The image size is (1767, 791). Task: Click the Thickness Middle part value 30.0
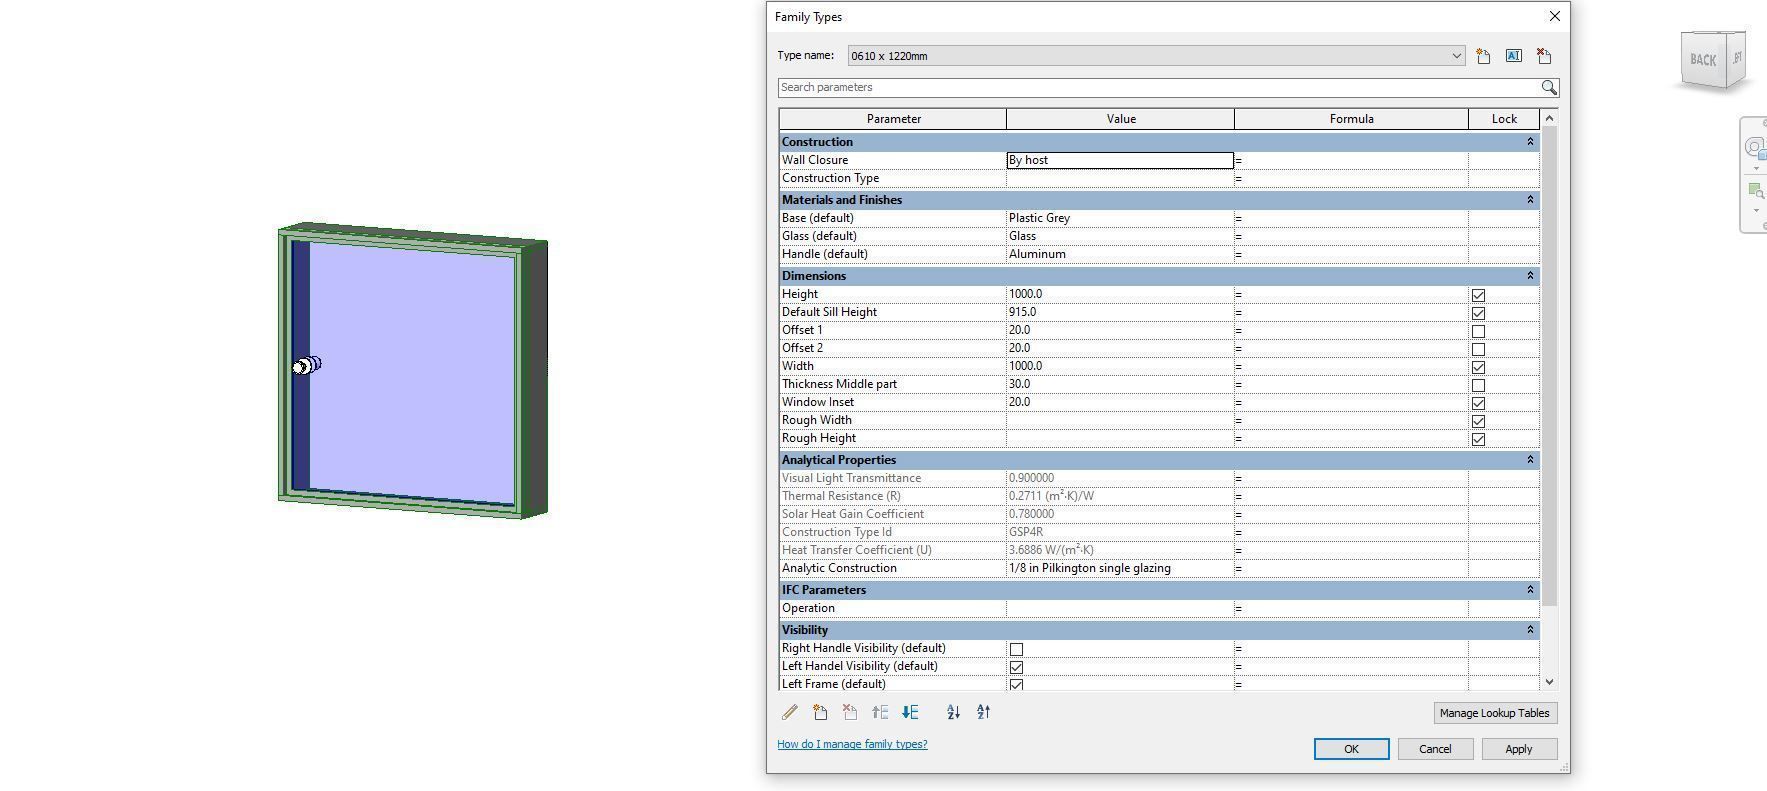(x=1120, y=384)
